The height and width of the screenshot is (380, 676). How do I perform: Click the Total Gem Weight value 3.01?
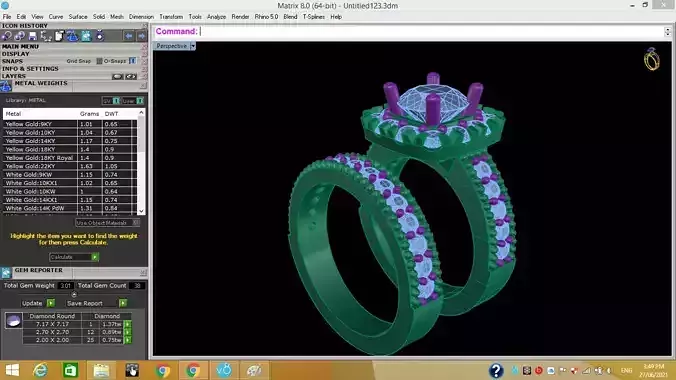(x=65, y=286)
